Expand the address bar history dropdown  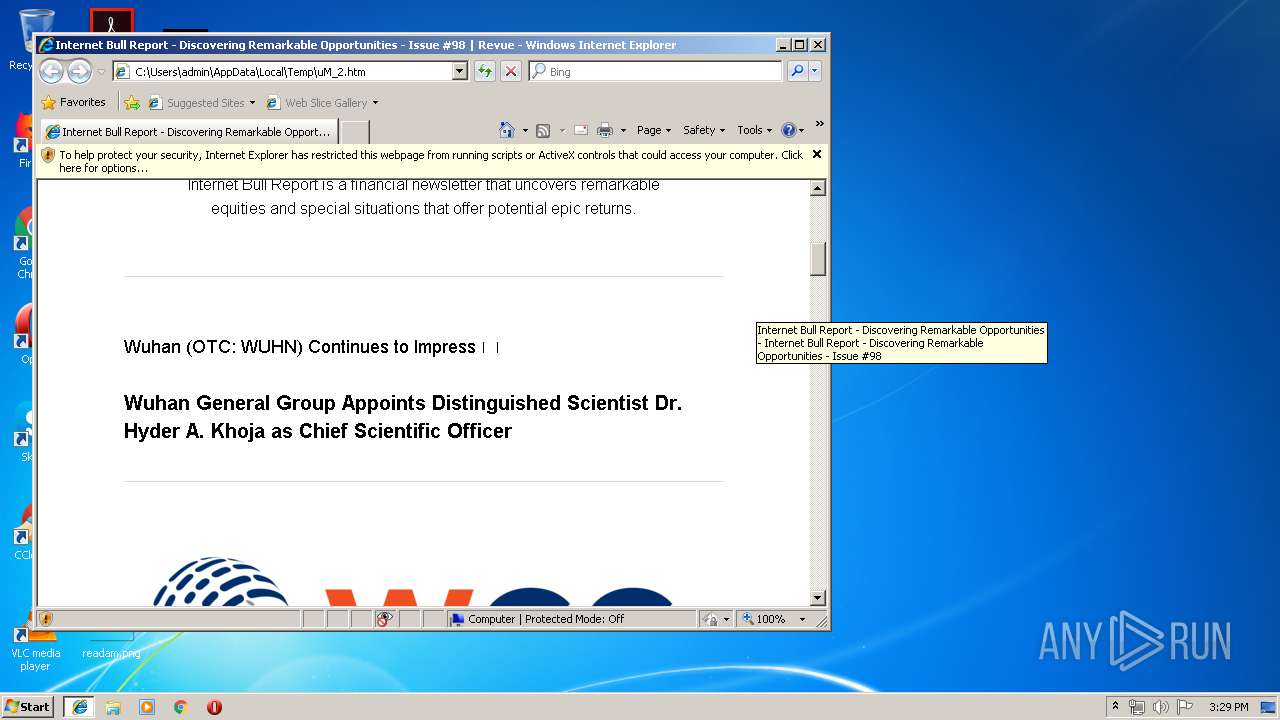pyautogui.click(x=460, y=71)
